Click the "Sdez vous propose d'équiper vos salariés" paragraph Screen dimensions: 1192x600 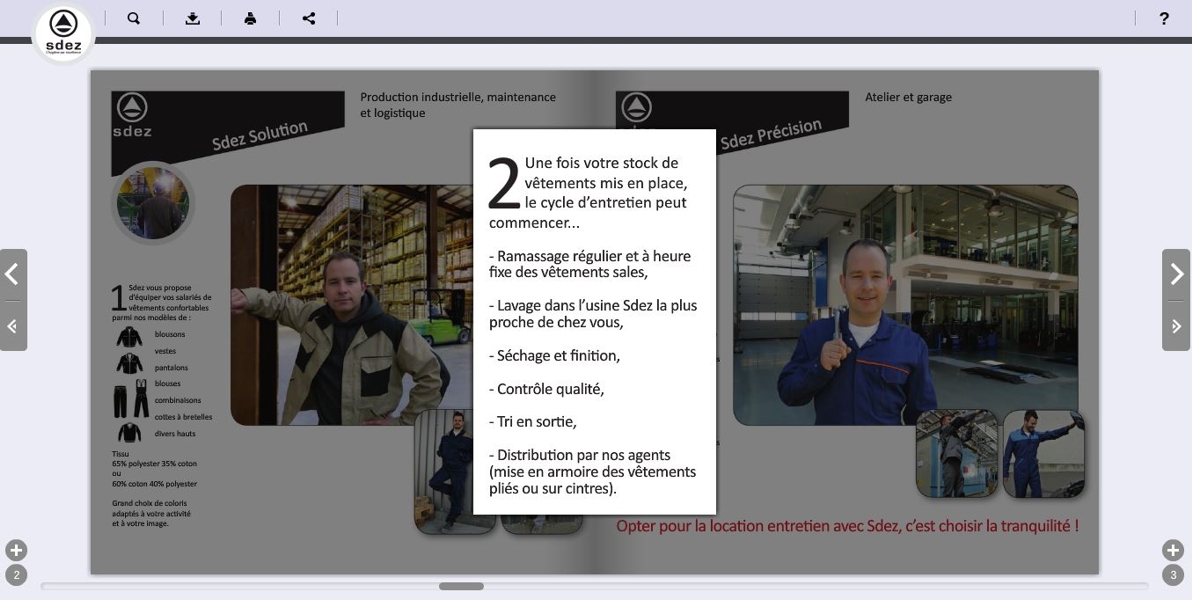pos(162,303)
